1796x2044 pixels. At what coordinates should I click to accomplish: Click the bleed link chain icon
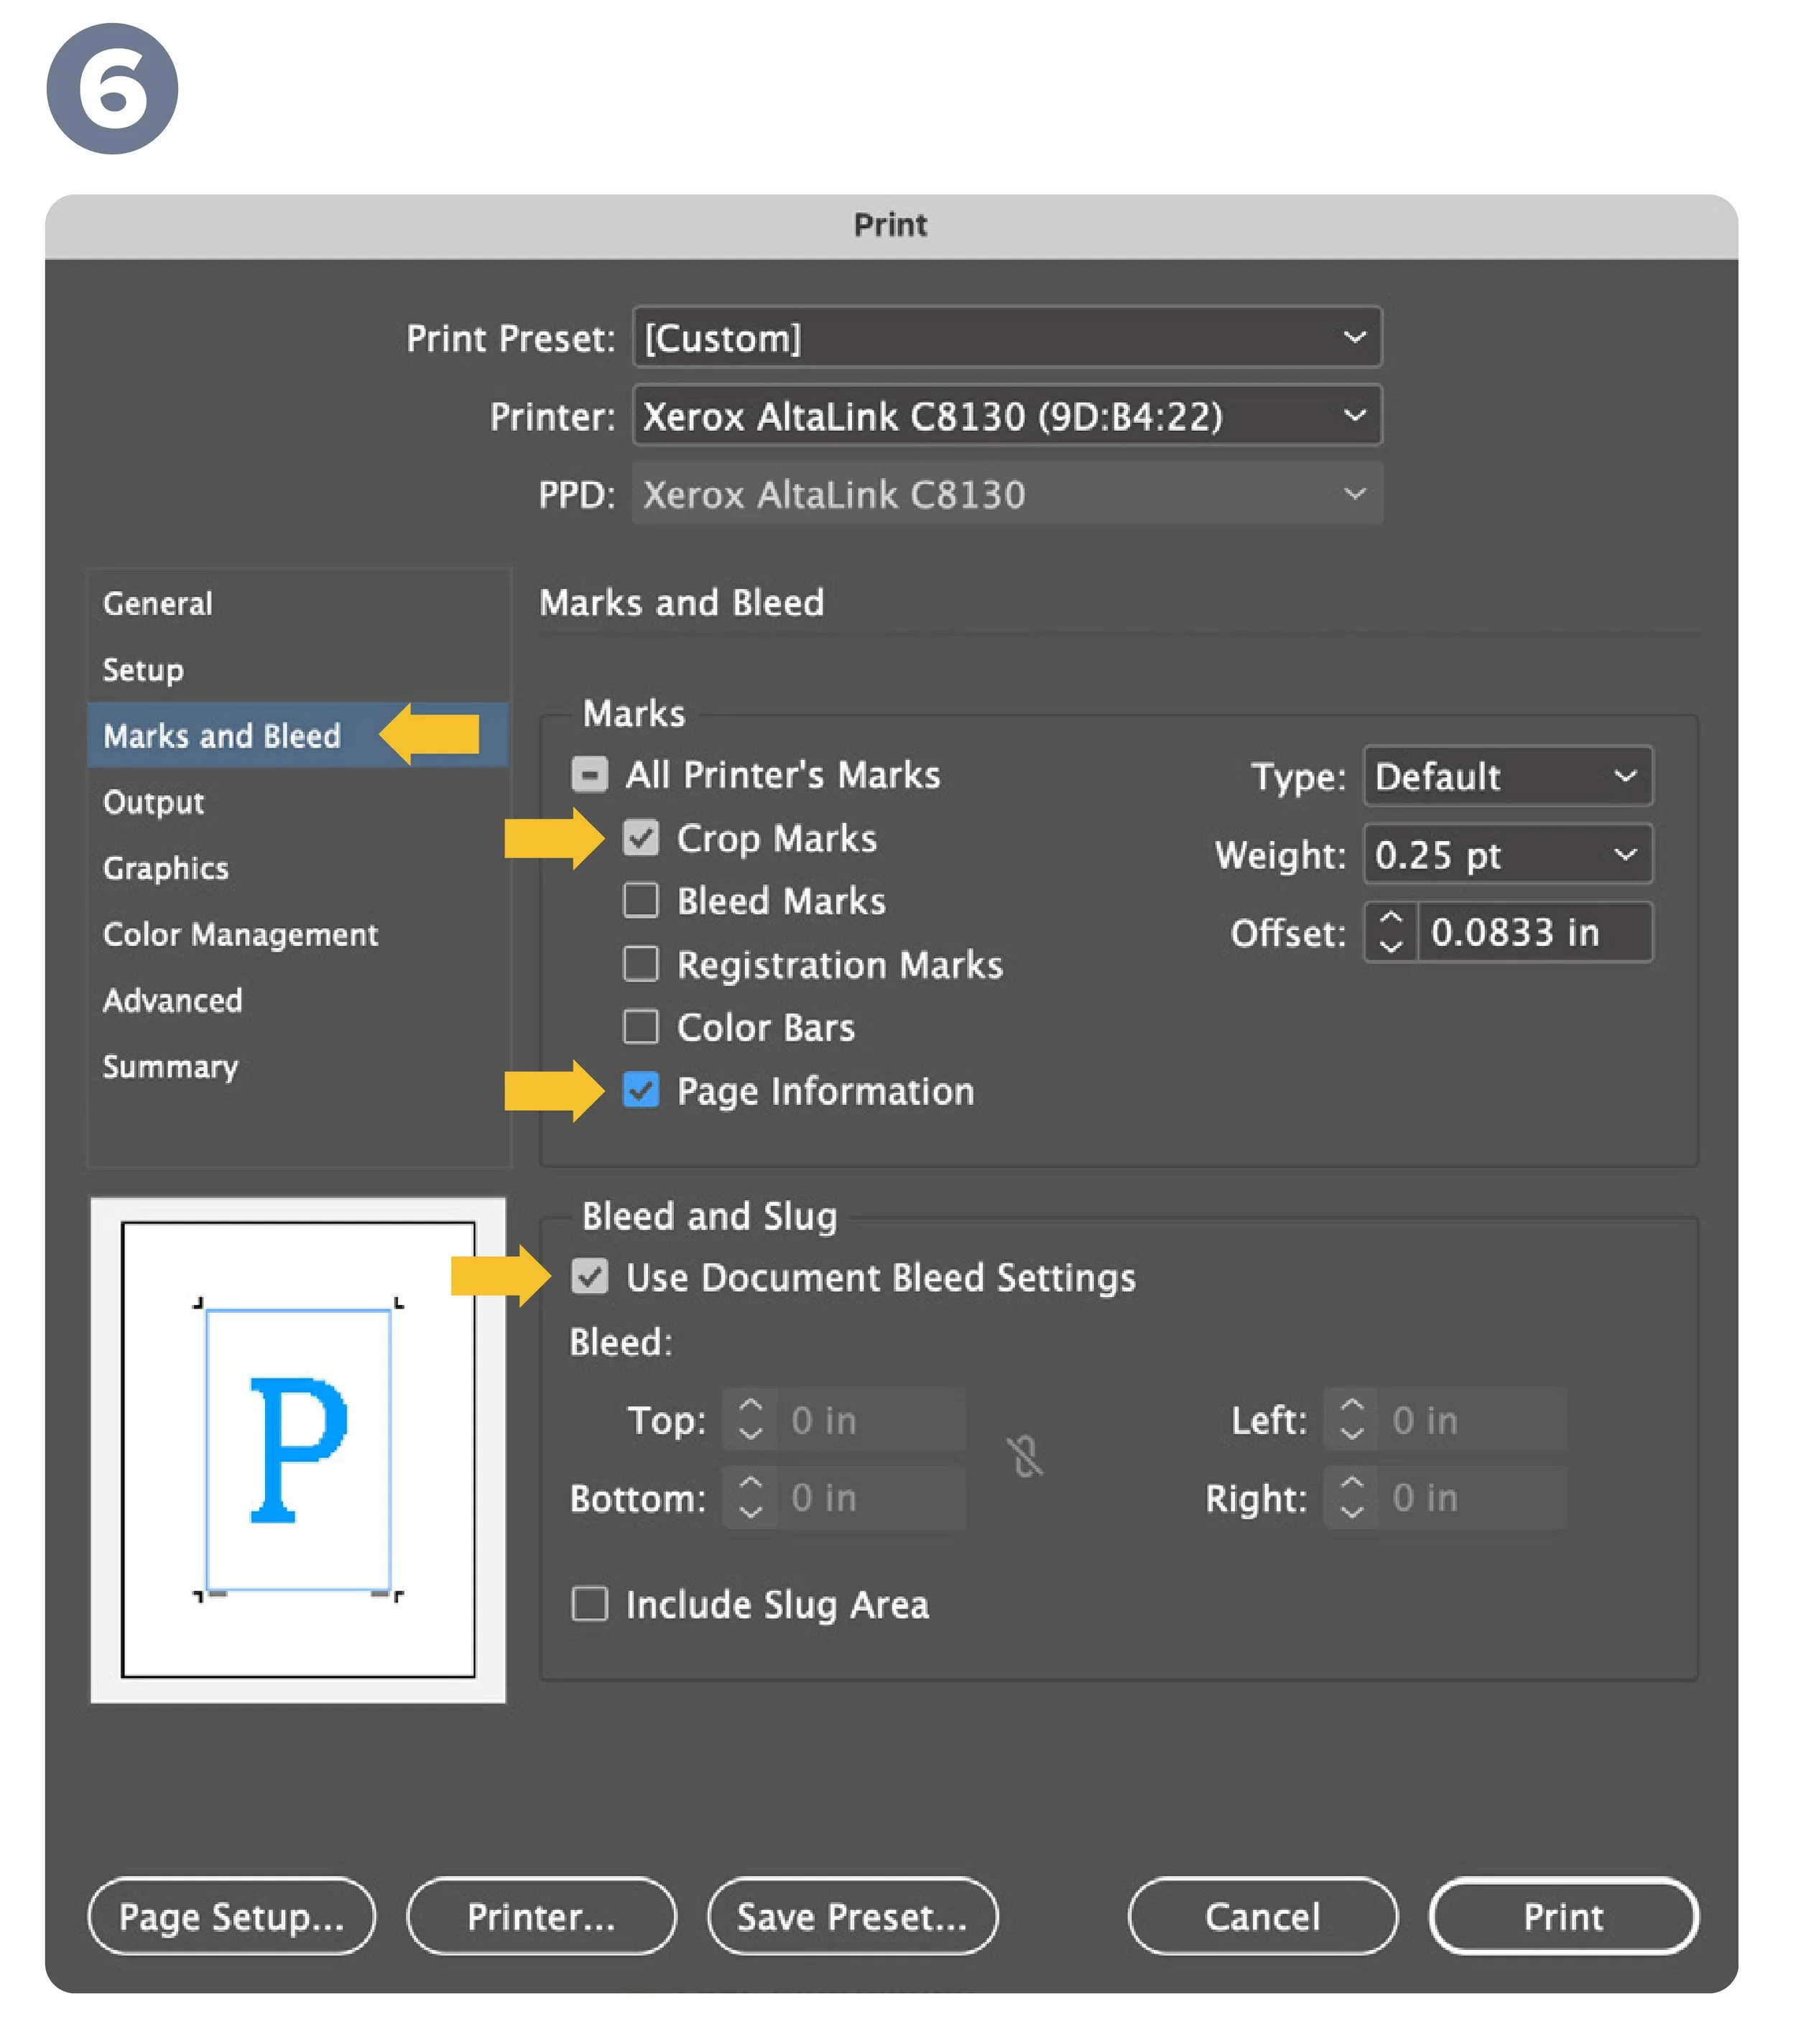coord(1024,1457)
